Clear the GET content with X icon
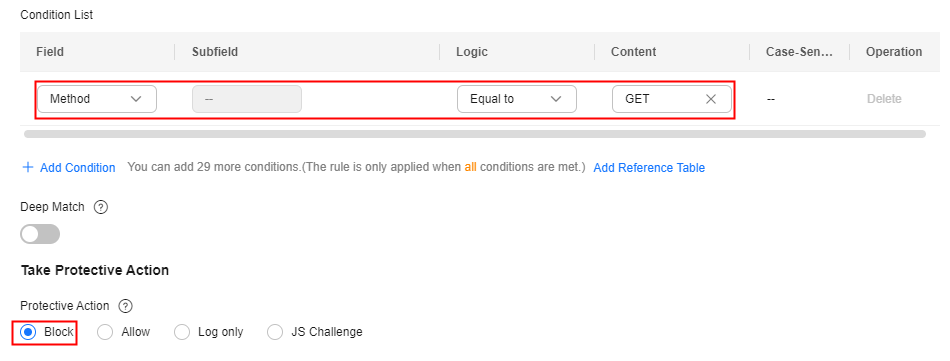950x361 pixels. [711, 99]
